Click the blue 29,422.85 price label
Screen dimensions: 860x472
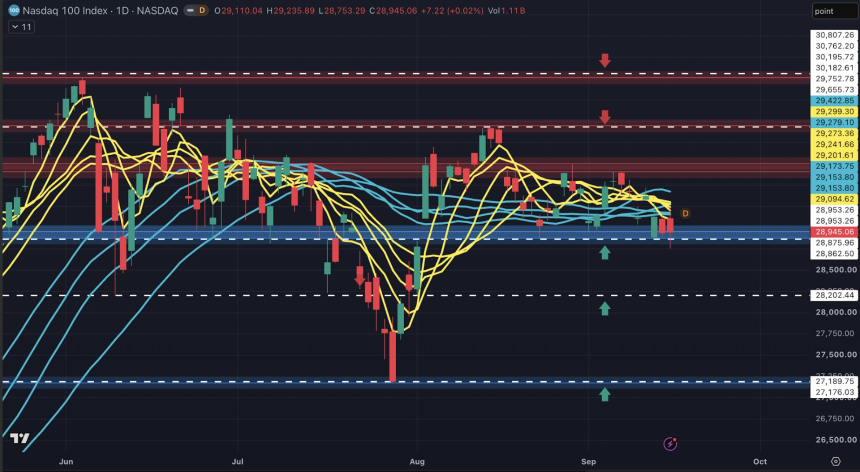[x=834, y=100]
